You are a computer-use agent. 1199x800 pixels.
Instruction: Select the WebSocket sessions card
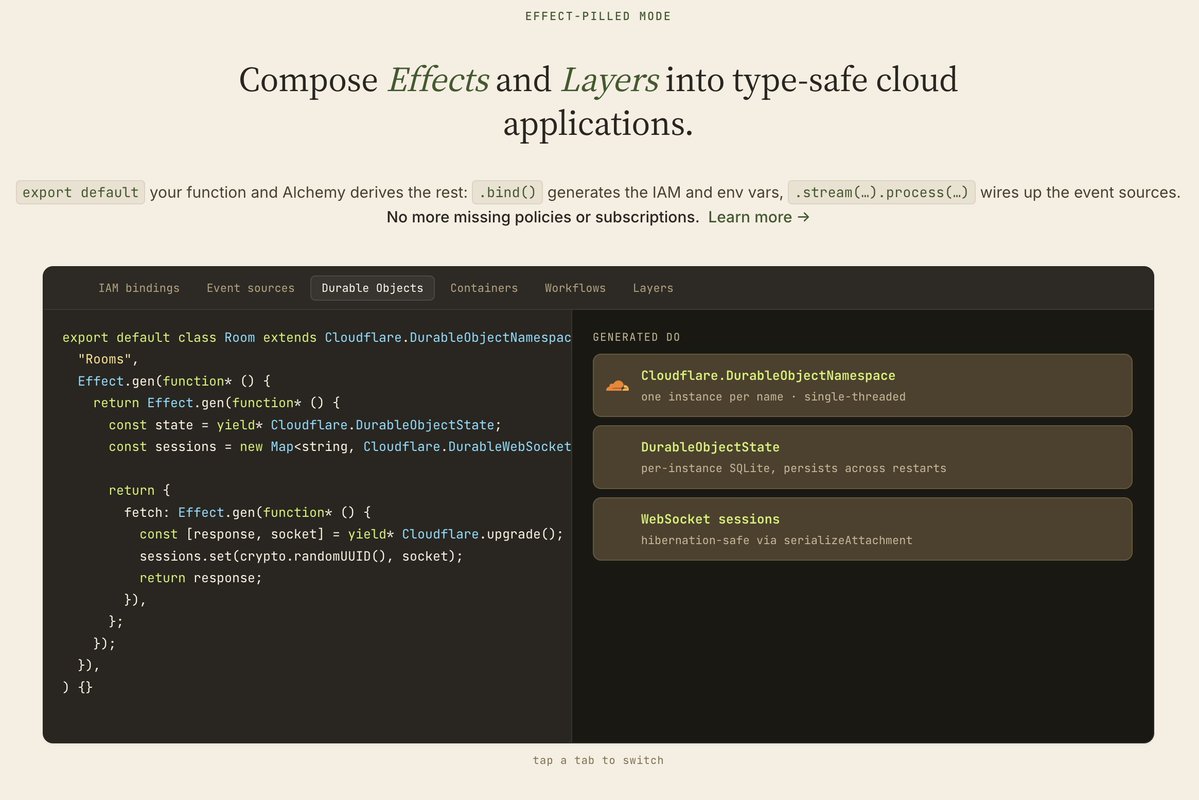863,529
